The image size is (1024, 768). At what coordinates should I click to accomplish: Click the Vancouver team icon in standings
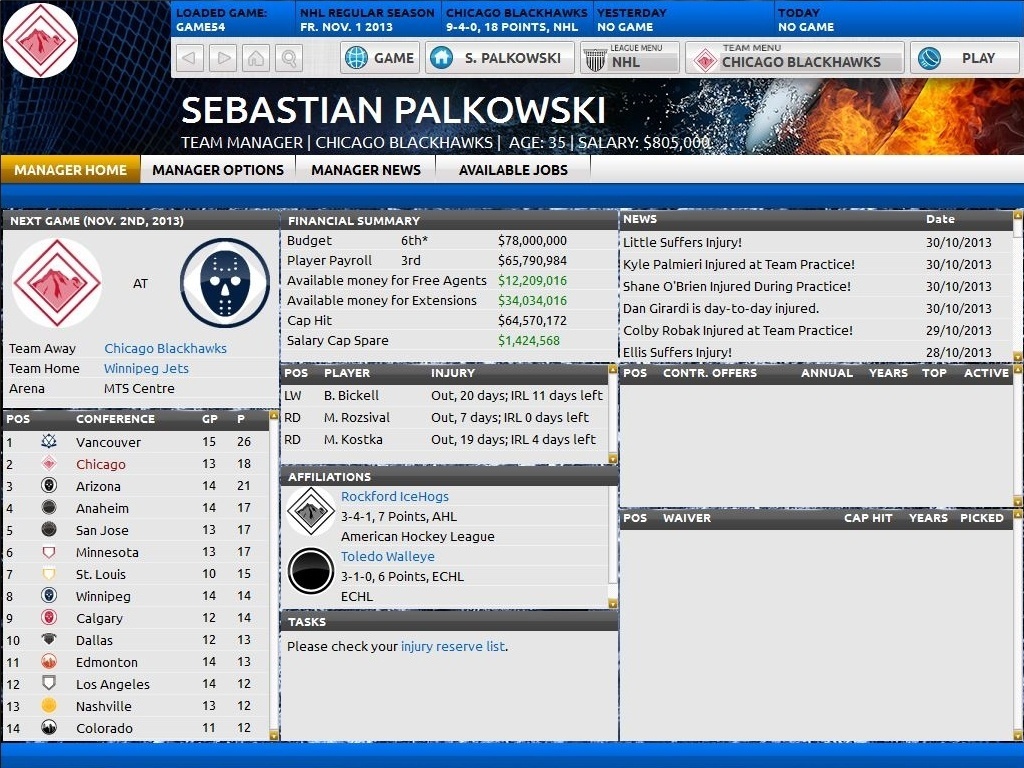49,441
